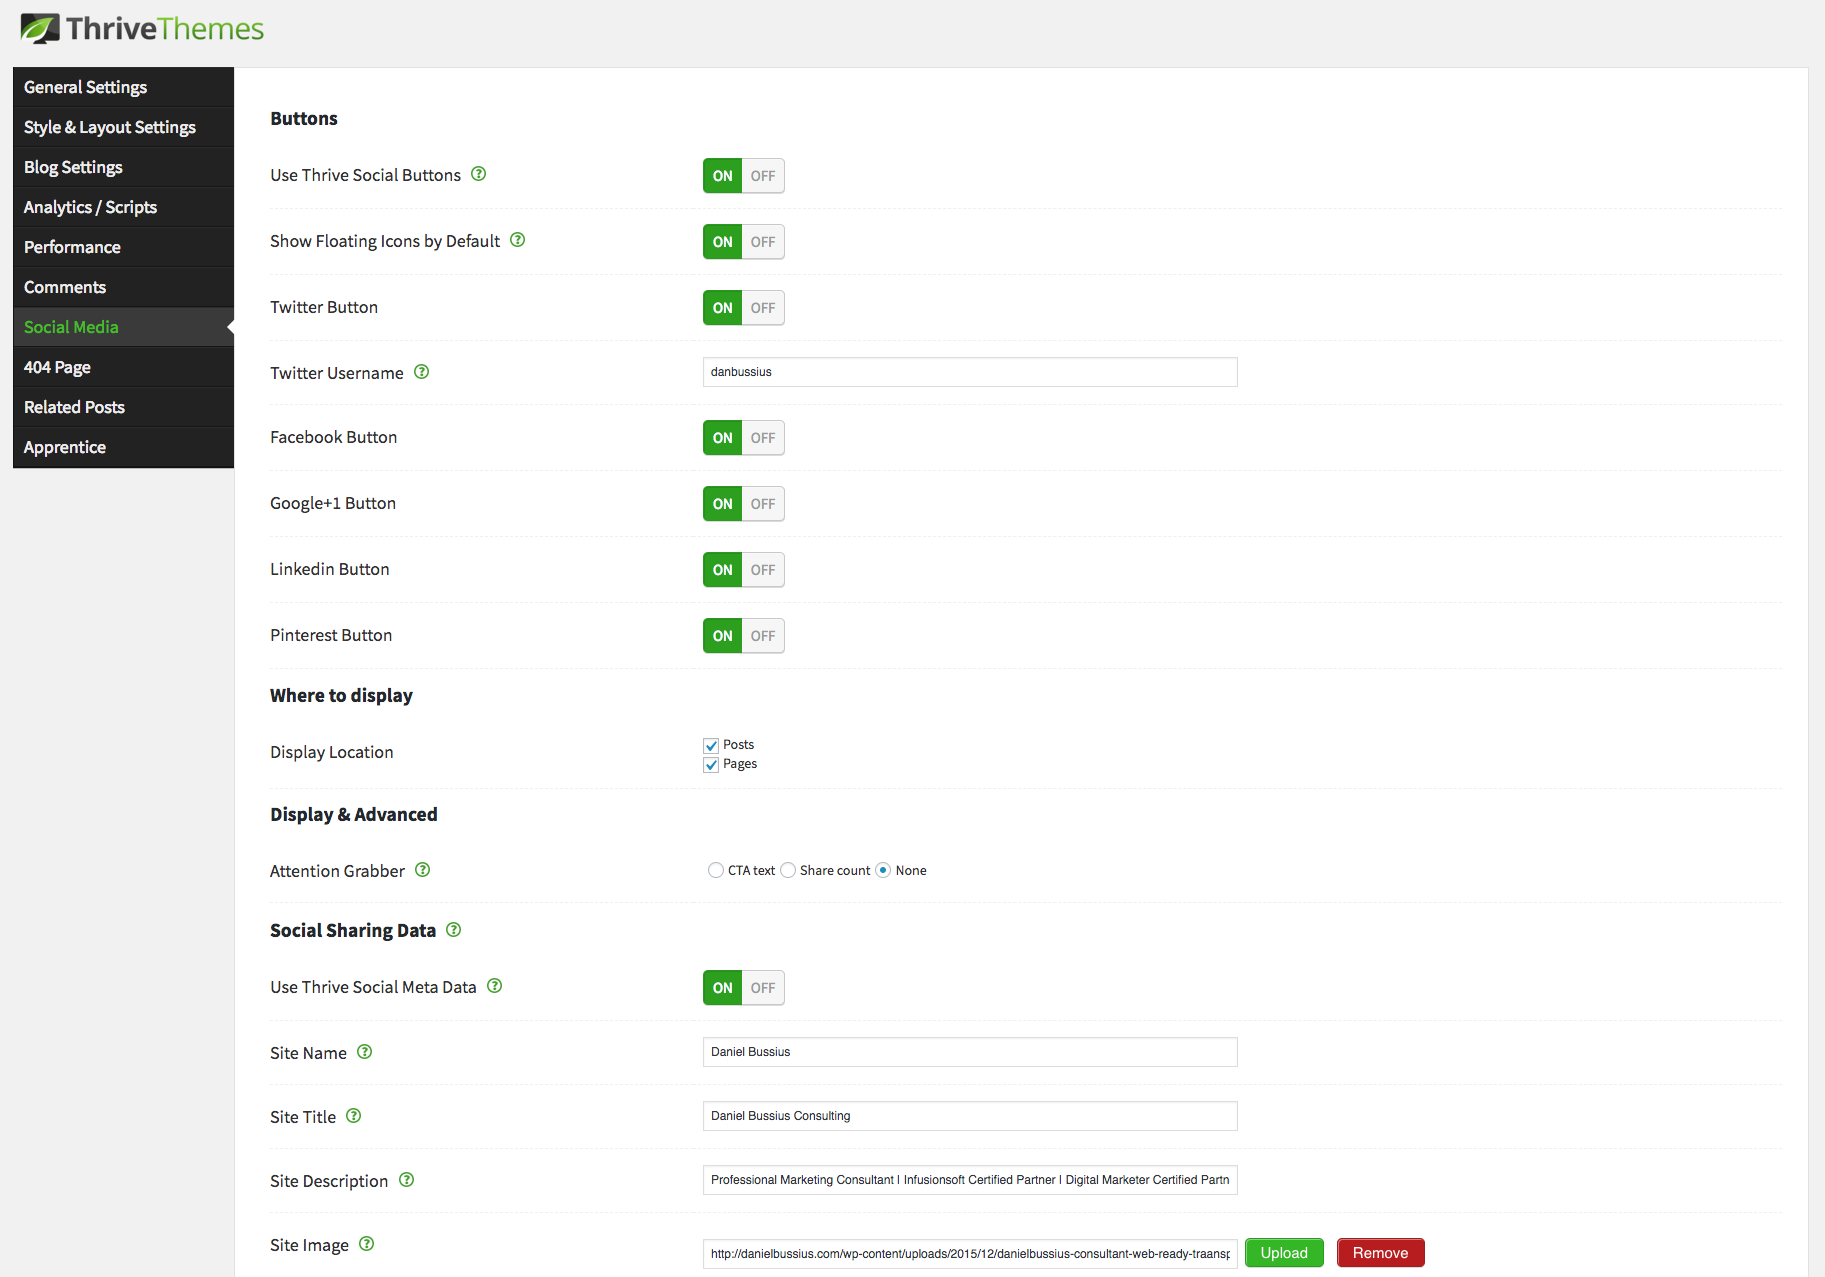Turn off Show Floating Icons by Default
Image resolution: width=1825 pixels, height=1277 pixels.
763,242
